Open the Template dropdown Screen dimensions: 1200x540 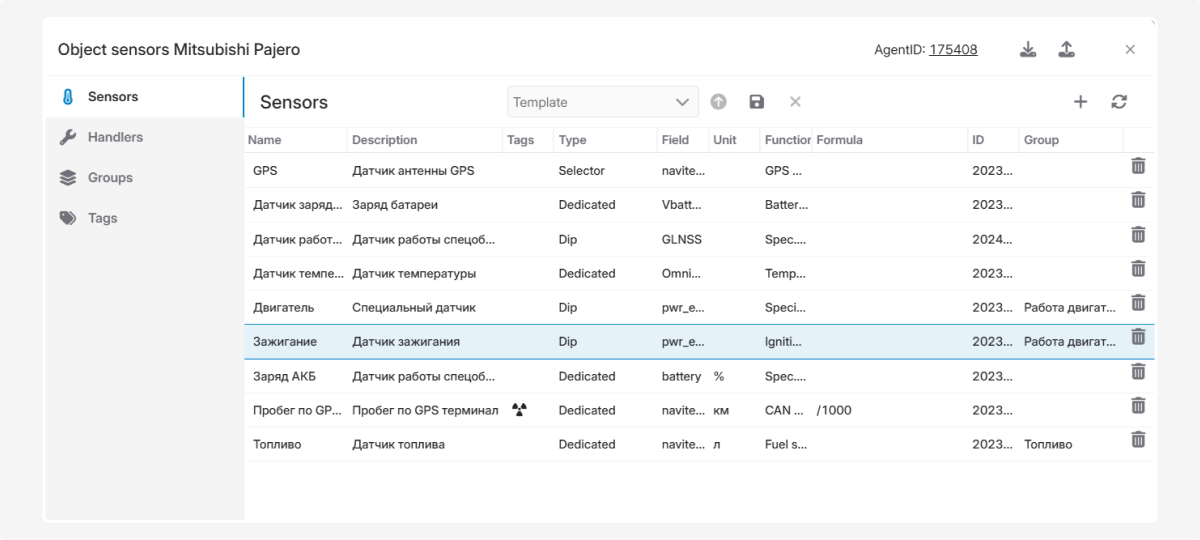pyautogui.click(x=603, y=102)
